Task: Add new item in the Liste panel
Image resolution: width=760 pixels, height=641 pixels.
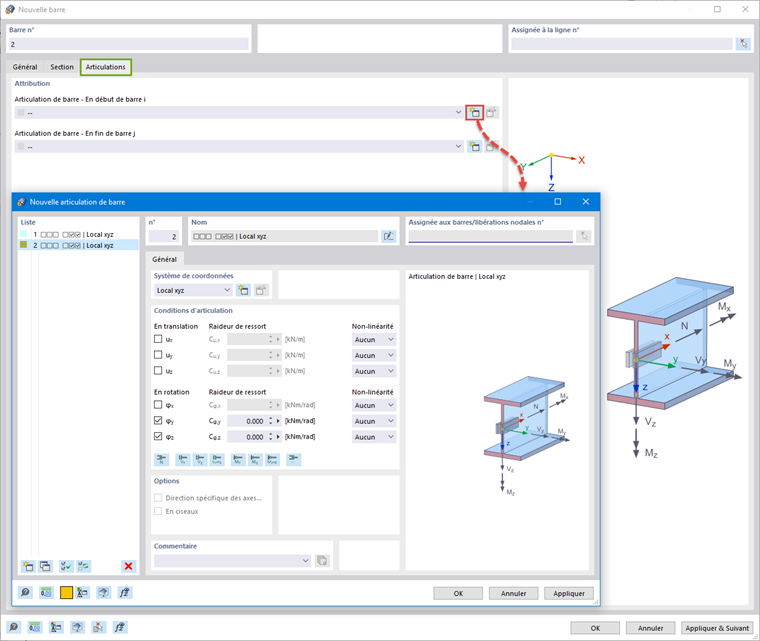Action: (x=28, y=566)
